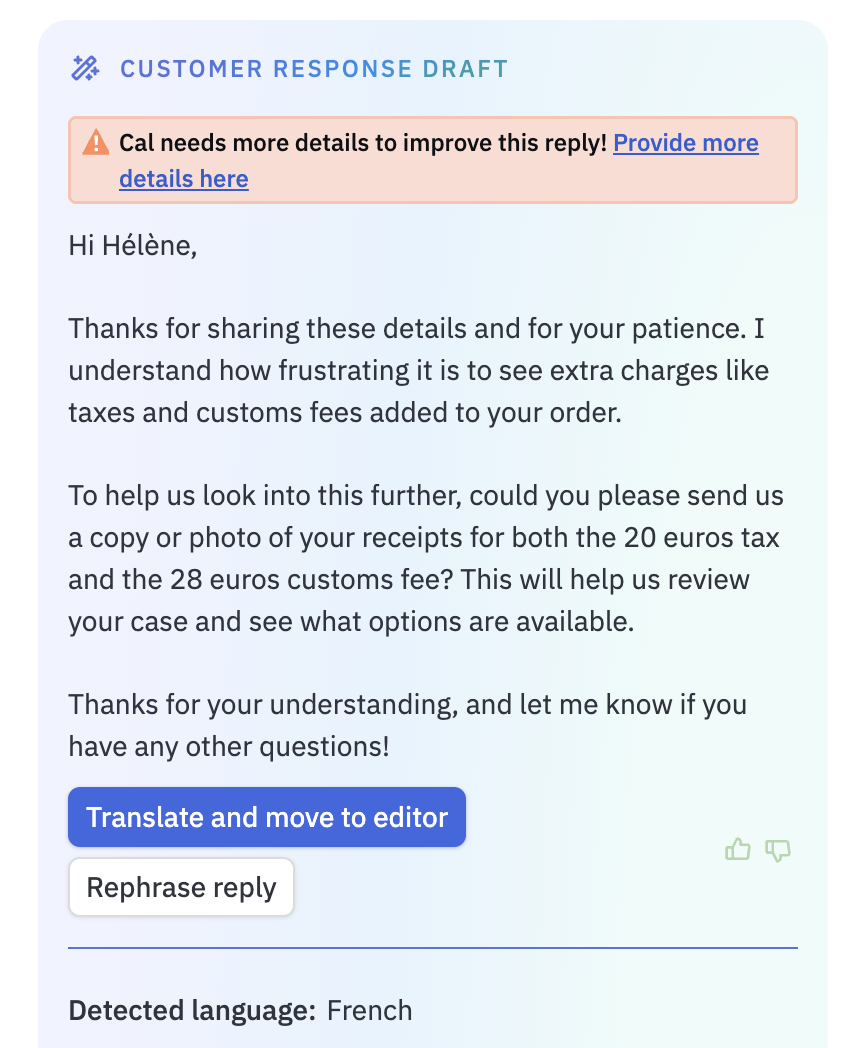Click the blue horizontal divider line
The height and width of the screenshot is (1048, 864).
coord(433,948)
